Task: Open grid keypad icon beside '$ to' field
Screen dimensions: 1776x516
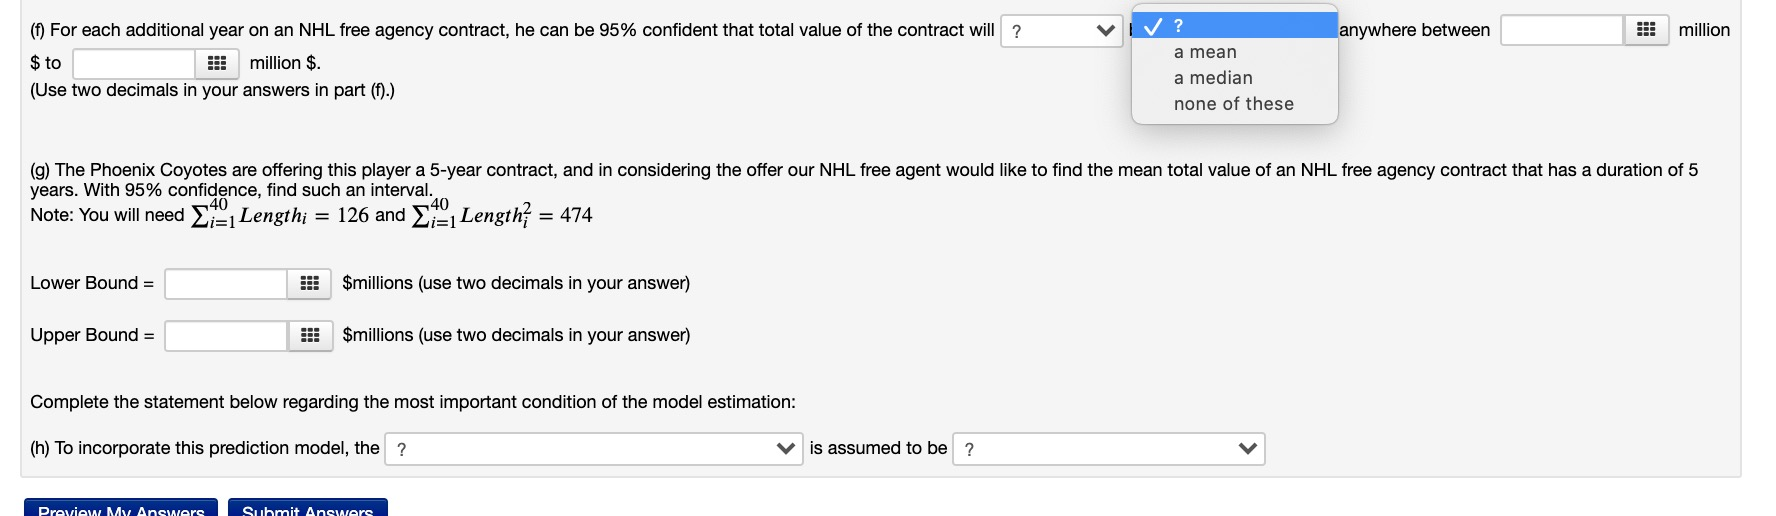Action: [x=217, y=64]
